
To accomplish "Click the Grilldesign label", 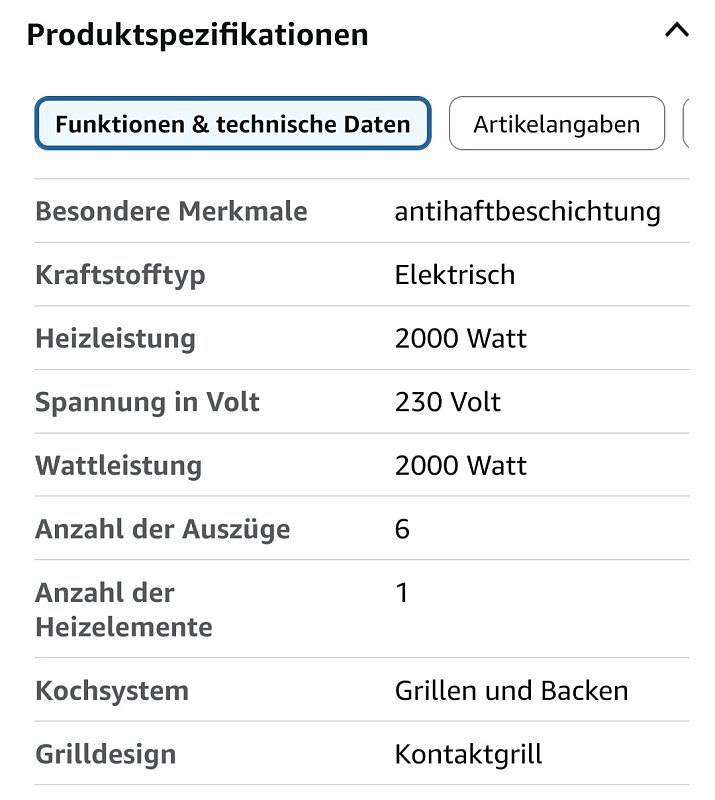I will [x=105, y=754].
